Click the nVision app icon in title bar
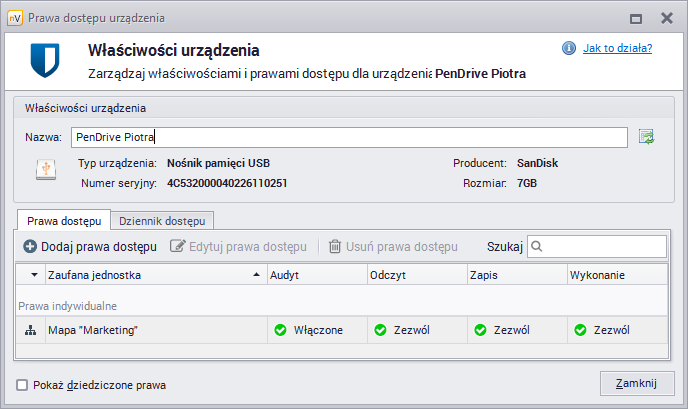688x409 pixels. click(14, 18)
